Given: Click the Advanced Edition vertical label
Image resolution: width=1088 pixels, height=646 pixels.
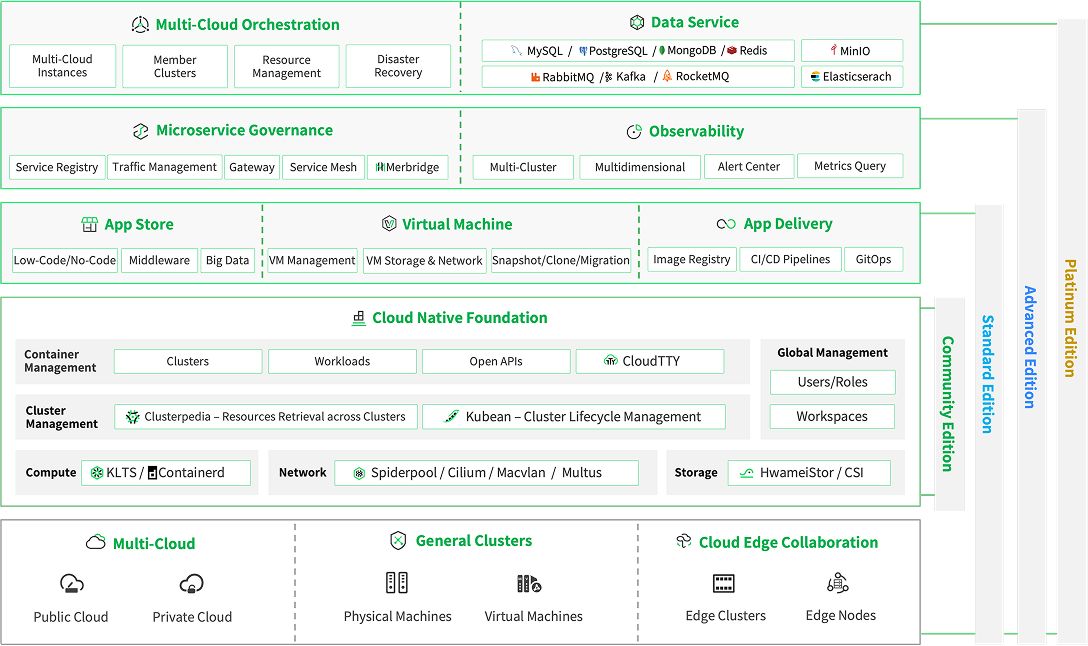Looking at the screenshot, I should point(1030,347).
